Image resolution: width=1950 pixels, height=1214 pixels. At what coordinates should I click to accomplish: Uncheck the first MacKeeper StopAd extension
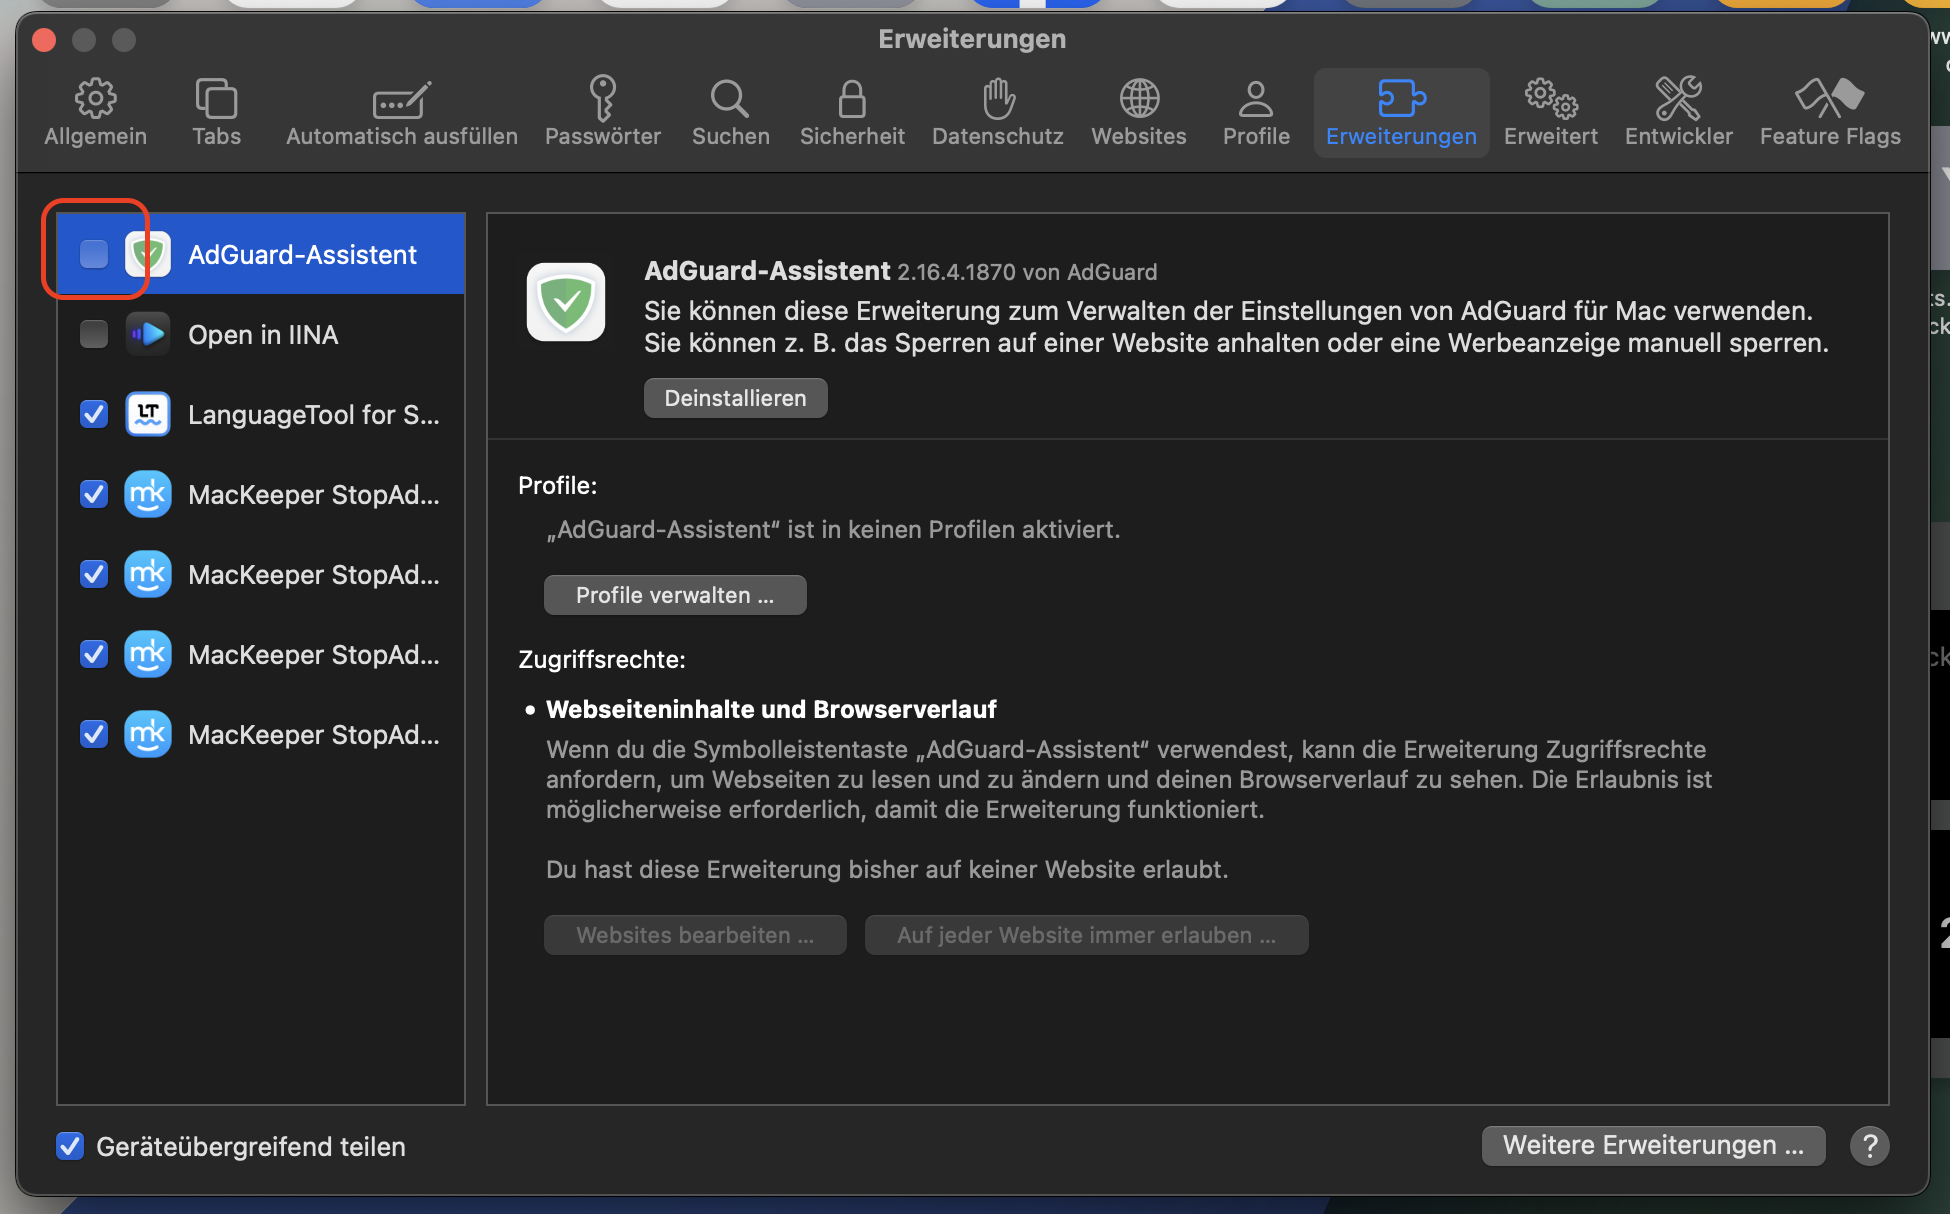(x=94, y=494)
